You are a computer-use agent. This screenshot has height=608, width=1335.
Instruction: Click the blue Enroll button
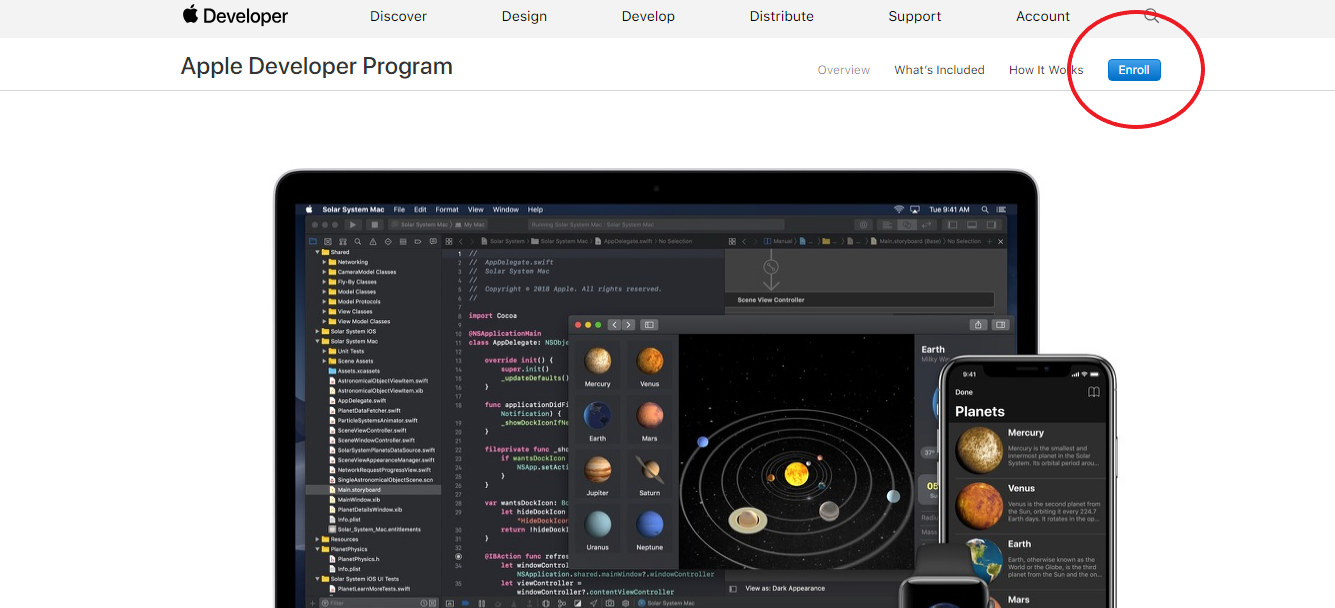coord(1134,70)
